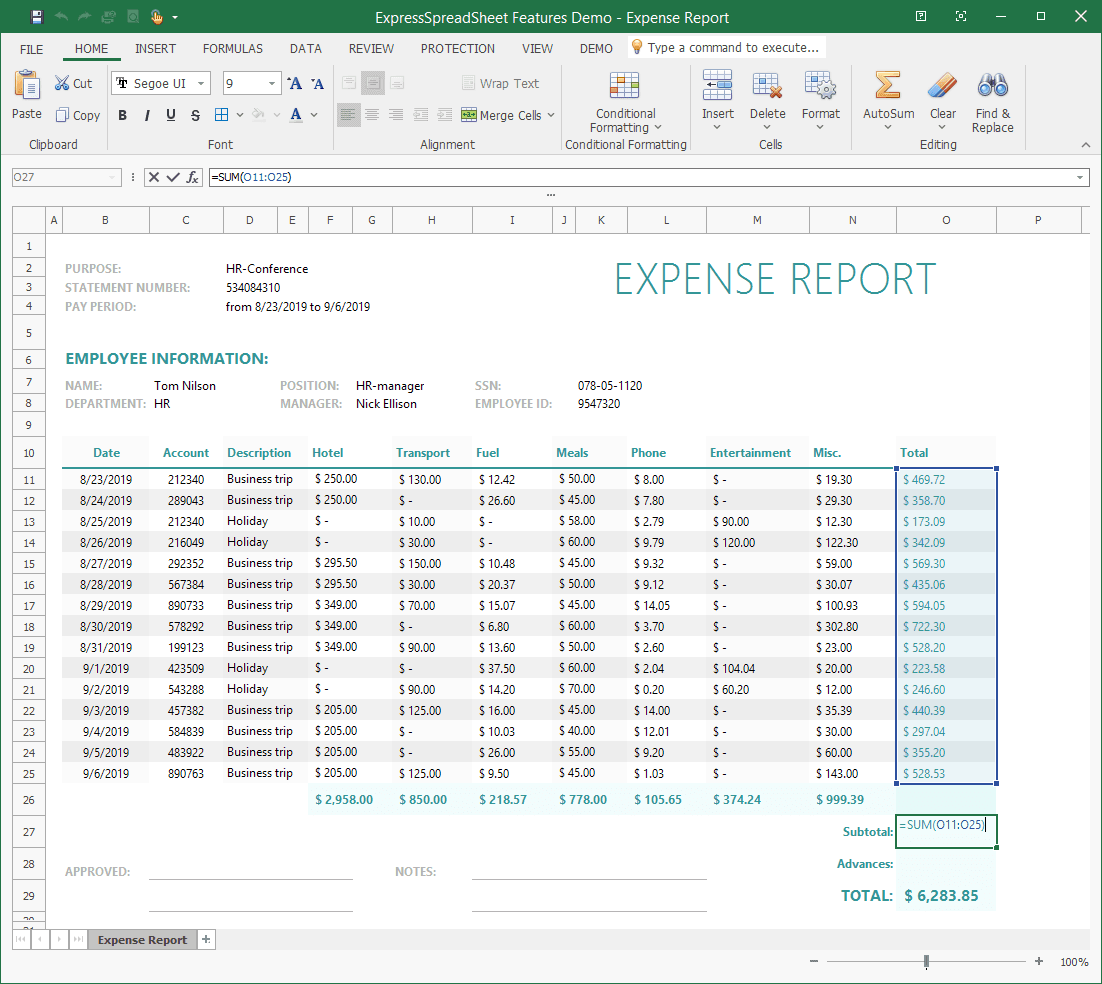This screenshot has width=1102, height=984.
Task: Click the Paste clipboard icon
Action: 27,85
